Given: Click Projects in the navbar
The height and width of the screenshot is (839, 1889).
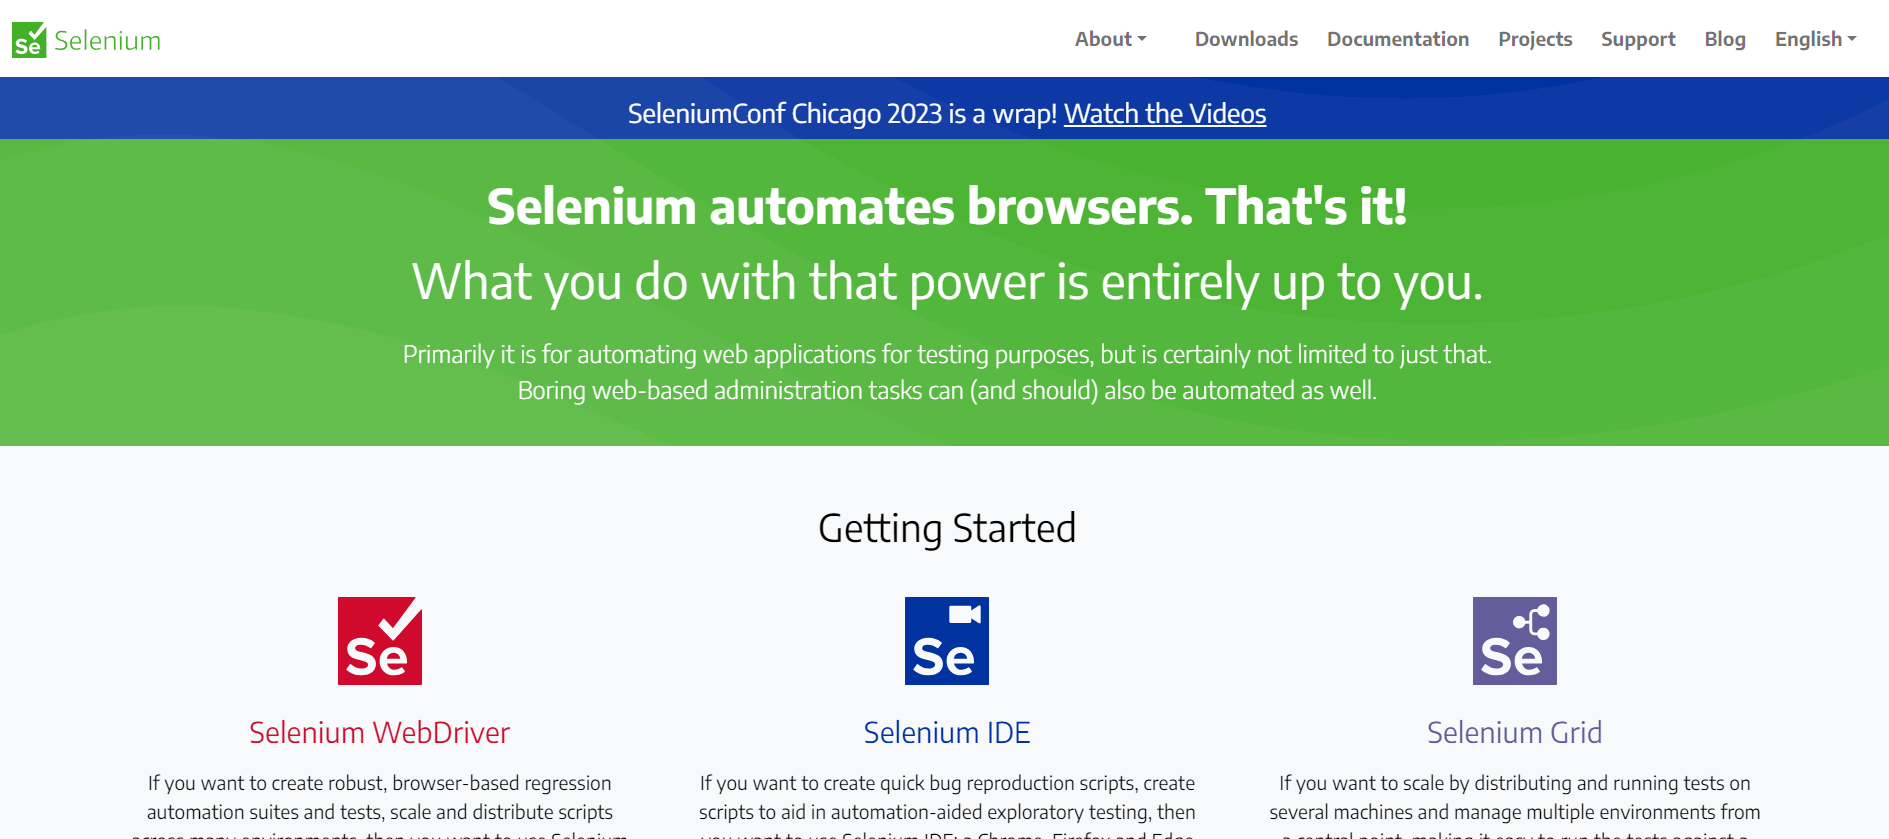Looking at the screenshot, I should click(x=1534, y=39).
